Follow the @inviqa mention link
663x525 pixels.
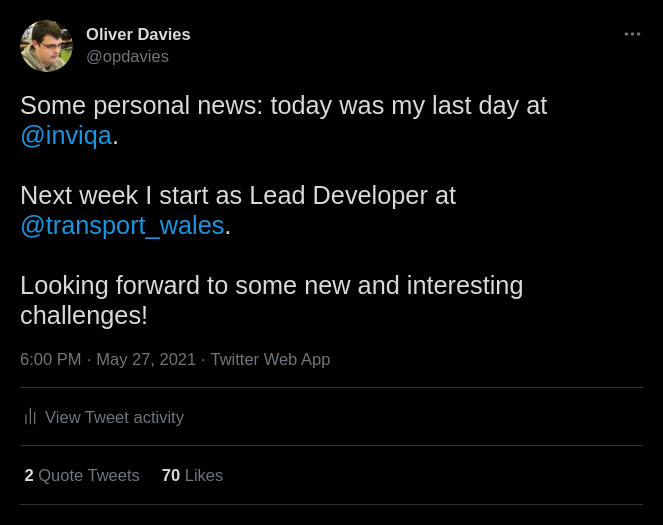point(66,135)
